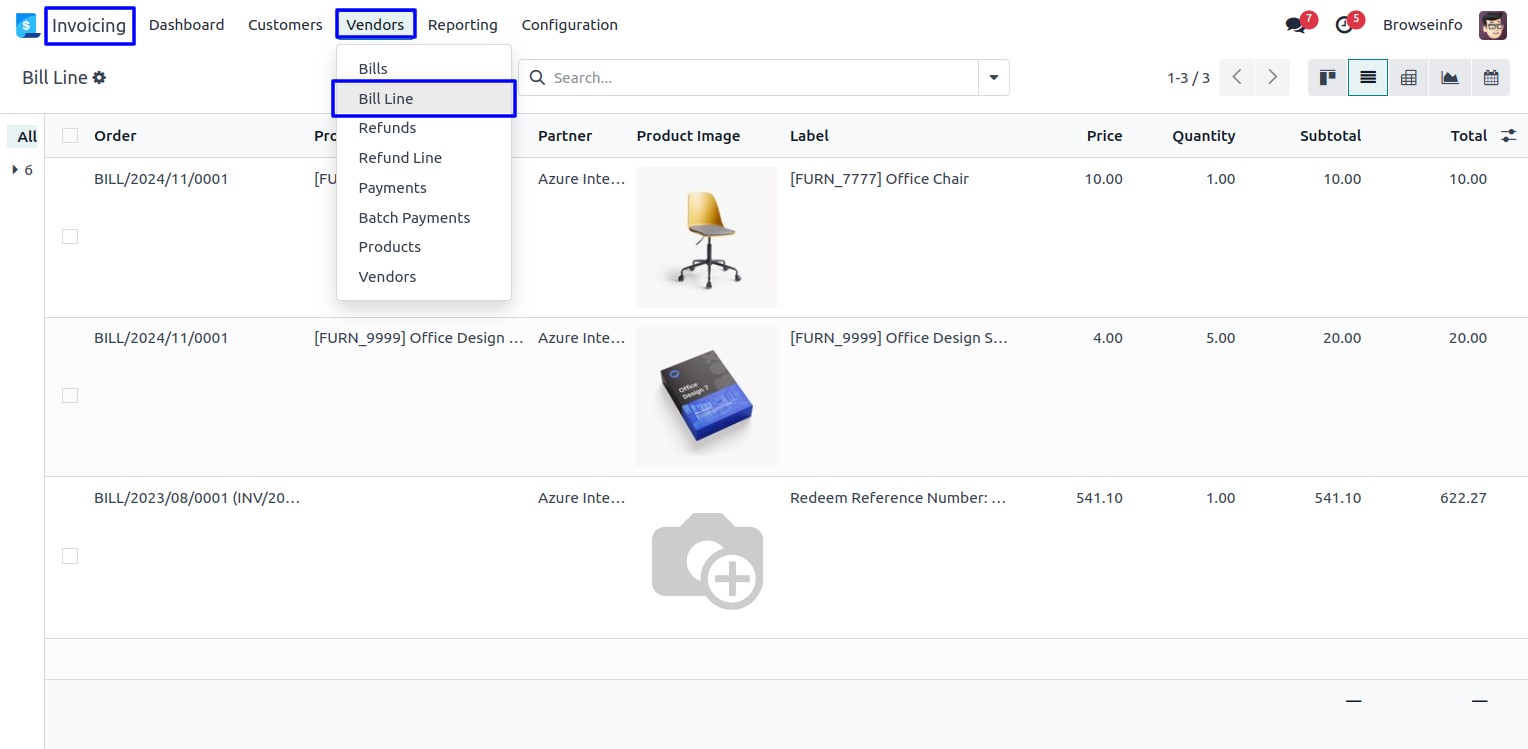Click the 5.00 quantity cell
This screenshot has width=1528, height=749.
coord(1220,338)
